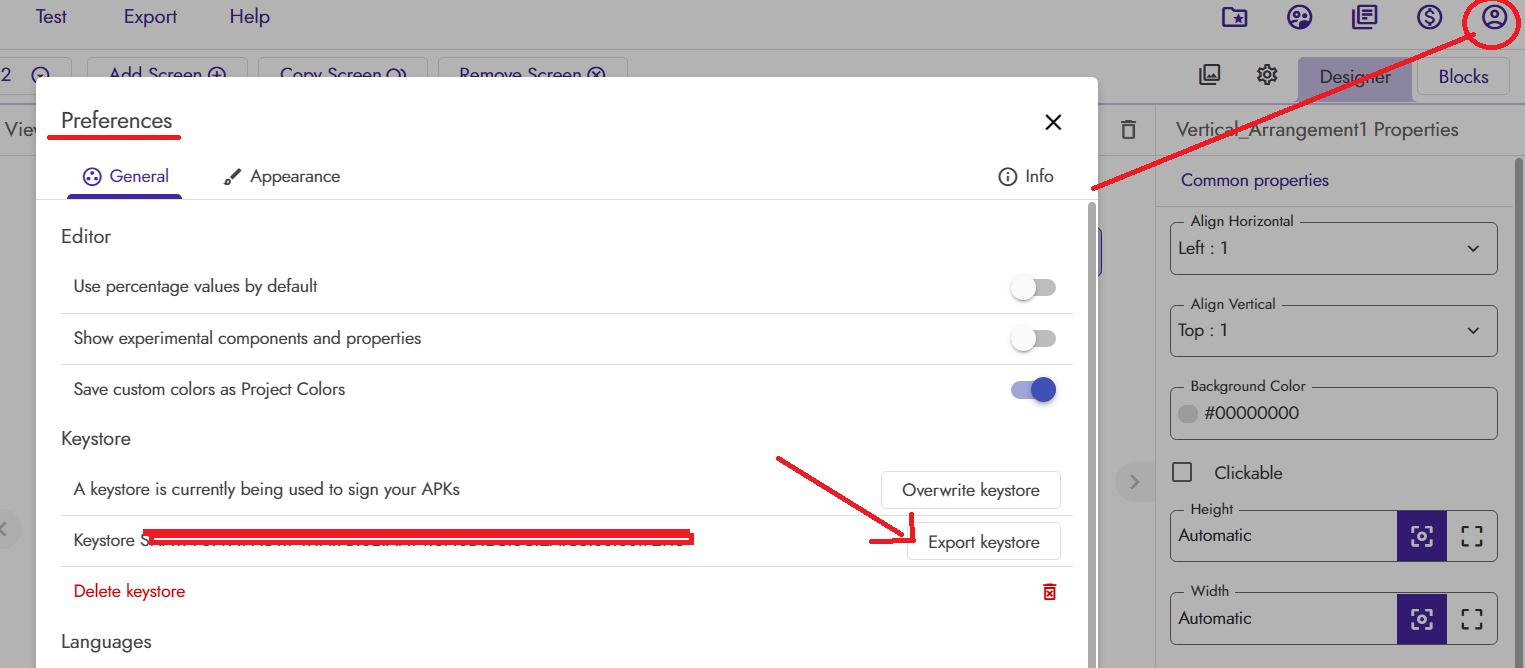Viewport: 1525px width, 668px height.
Task: Click the Background Color swatch
Action: [1188, 414]
